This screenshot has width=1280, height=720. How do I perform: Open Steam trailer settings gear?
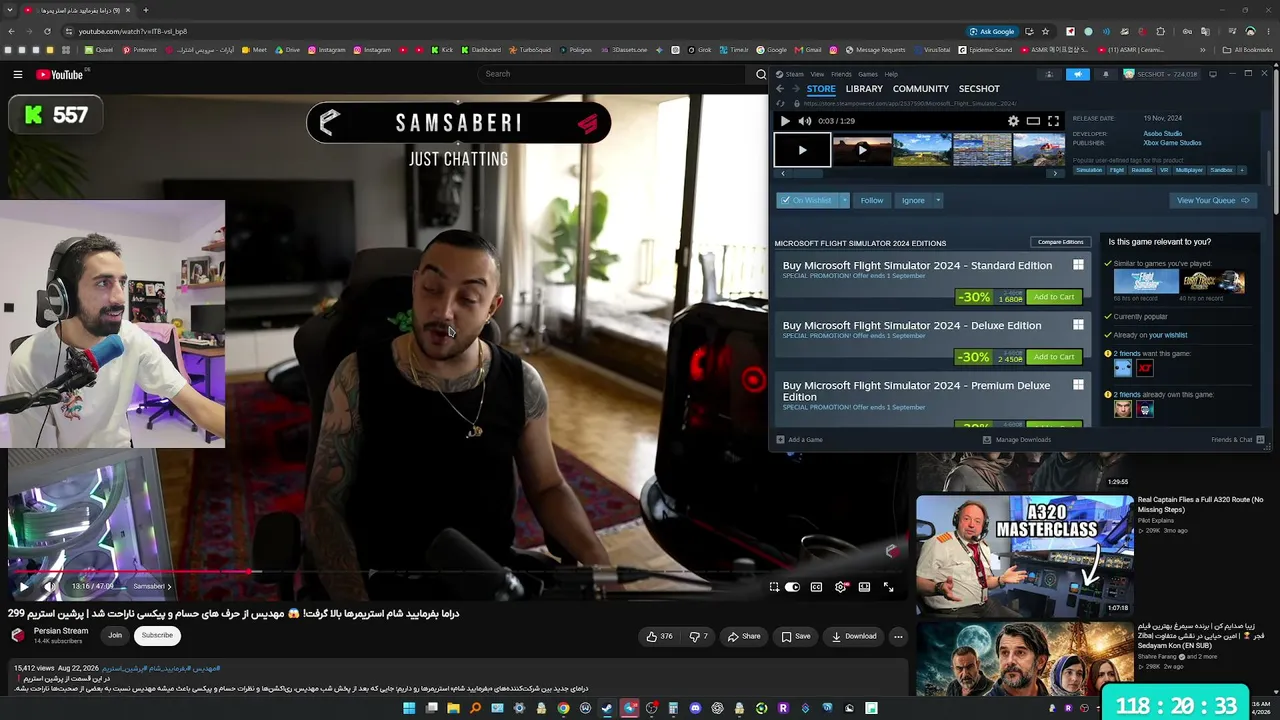[1013, 121]
